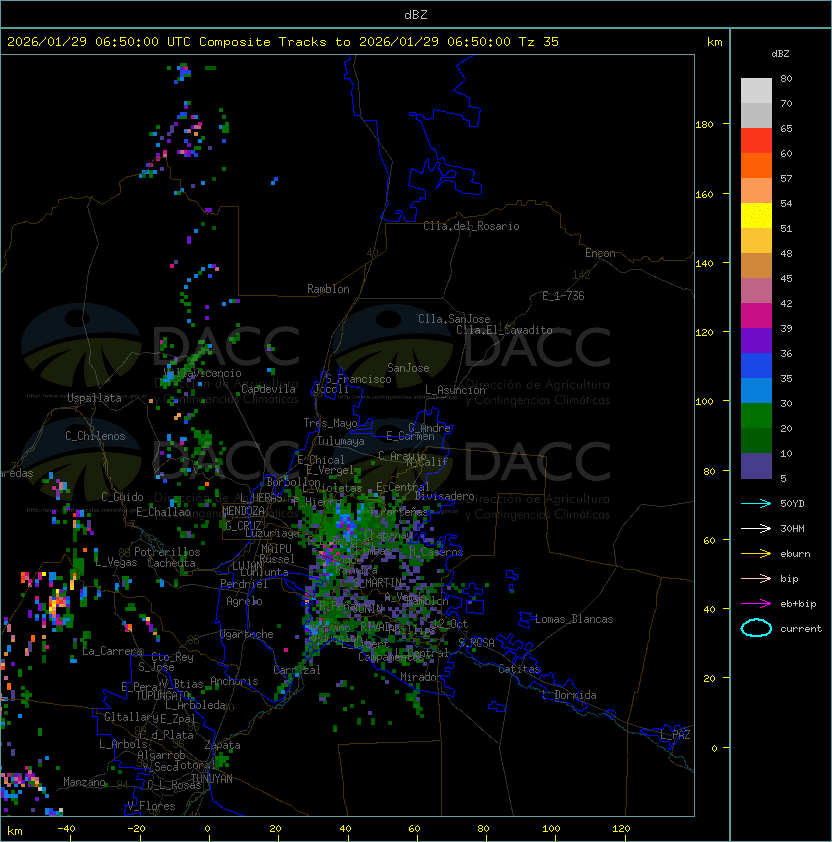
Task: Click the 'Capdevila' place label
Action: [x=268, y=389]
